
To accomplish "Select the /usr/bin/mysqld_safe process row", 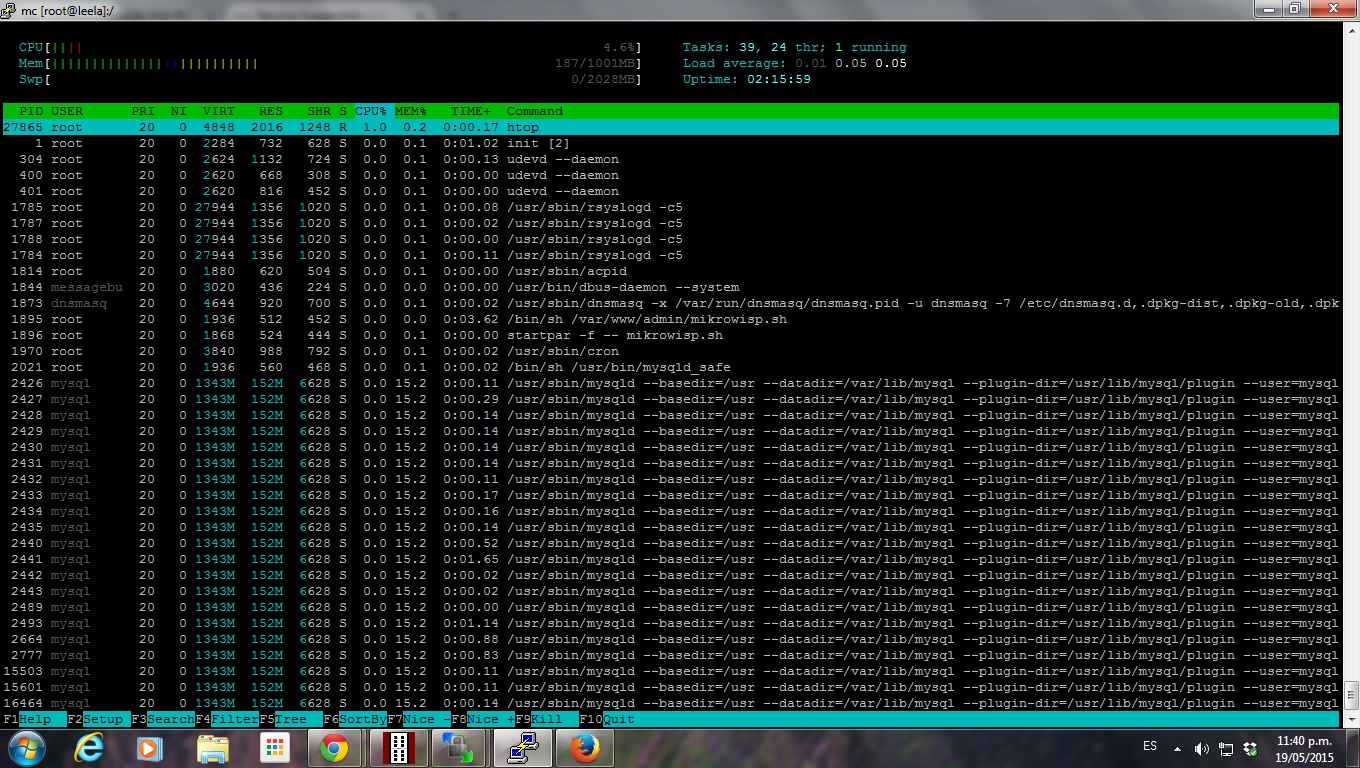I will pos(671,367).
